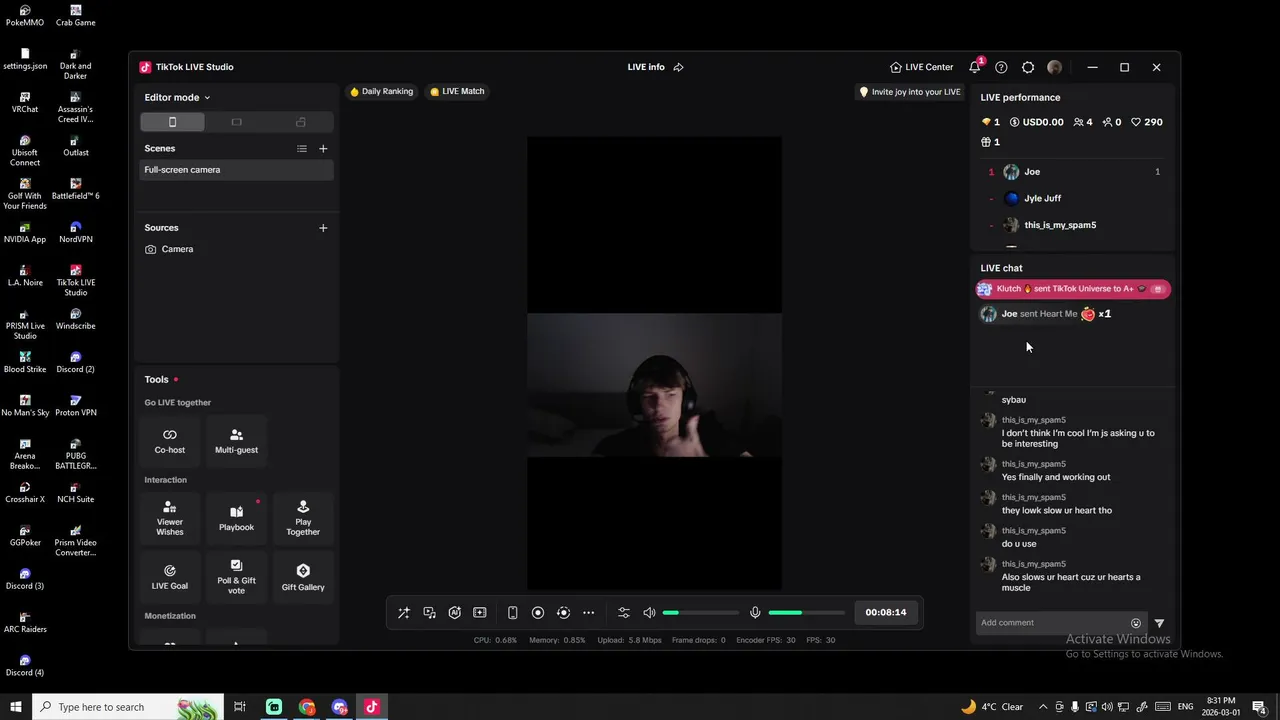The width and height of the screenshot is (1280, 720).
Task: Click the Klutch TikTok Universe gift banner
Action: click(1073, 289)
